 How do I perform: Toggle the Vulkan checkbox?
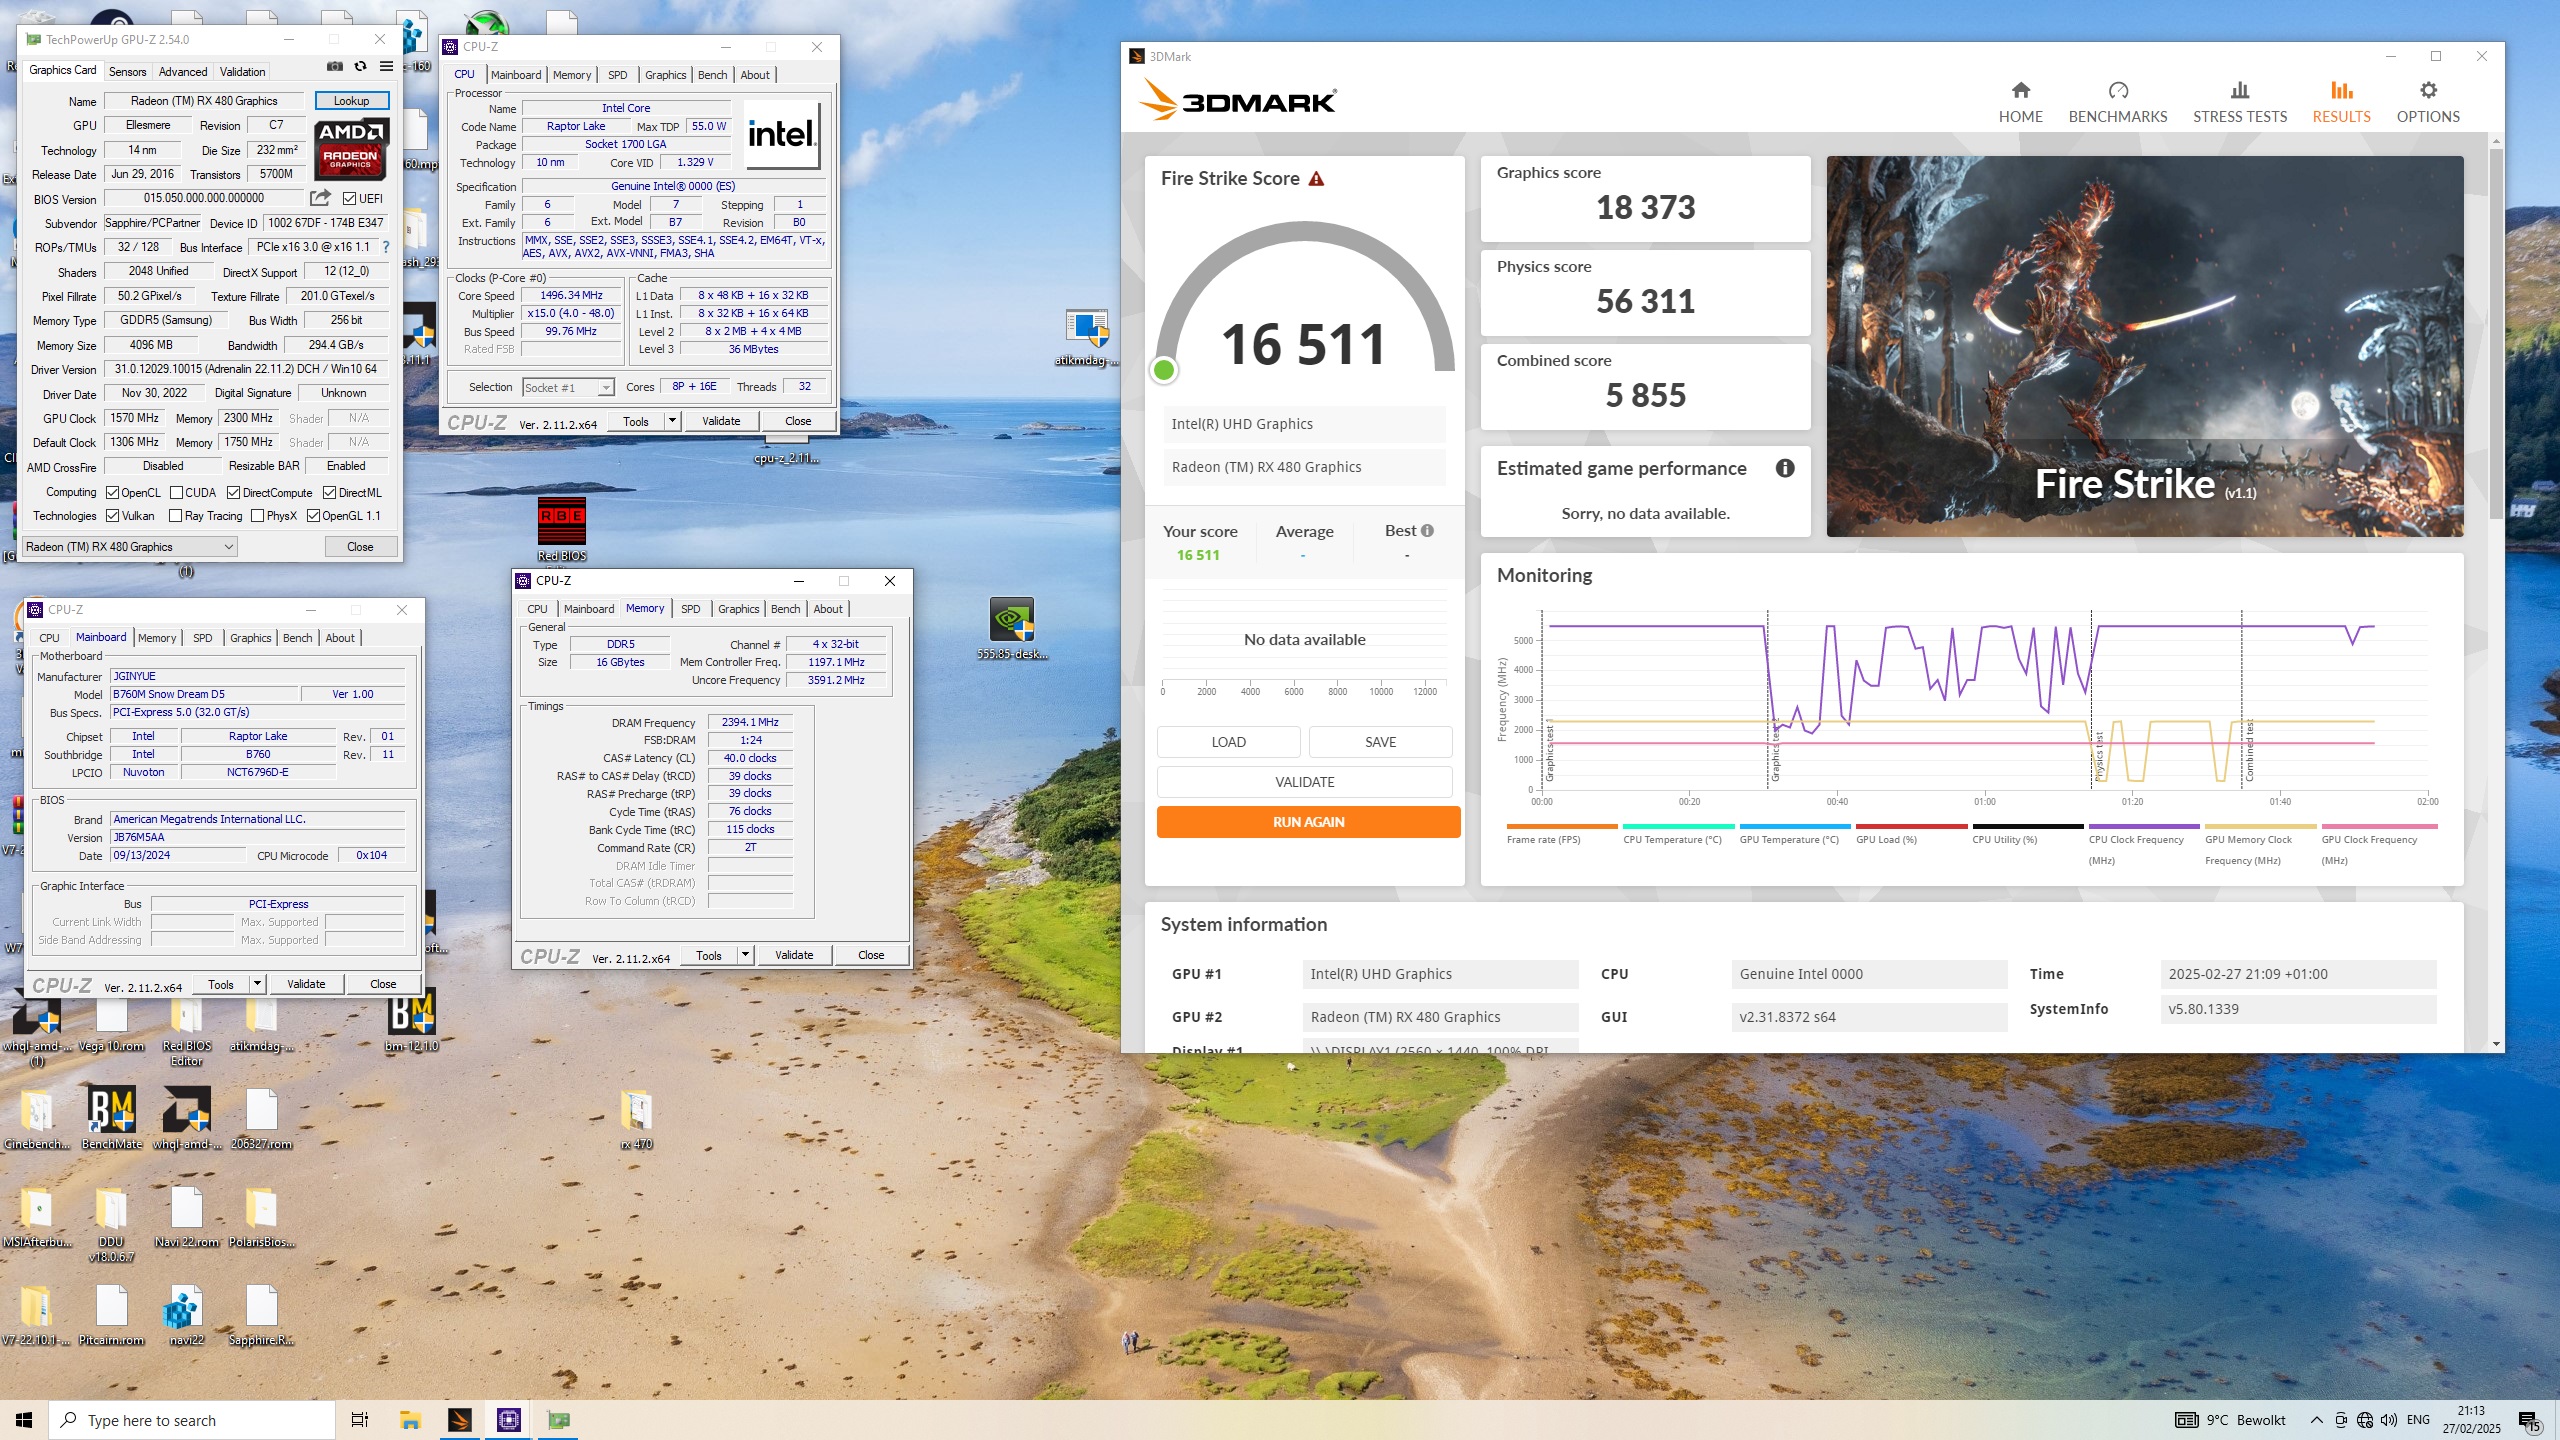[x=113, y=516]
